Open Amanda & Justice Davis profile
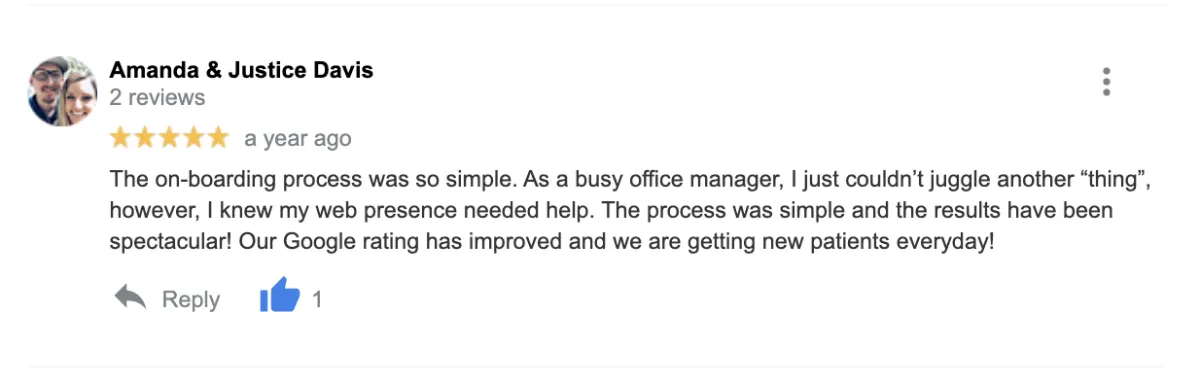This screenshot has height=383, width=1200. [x=241, y=70]
